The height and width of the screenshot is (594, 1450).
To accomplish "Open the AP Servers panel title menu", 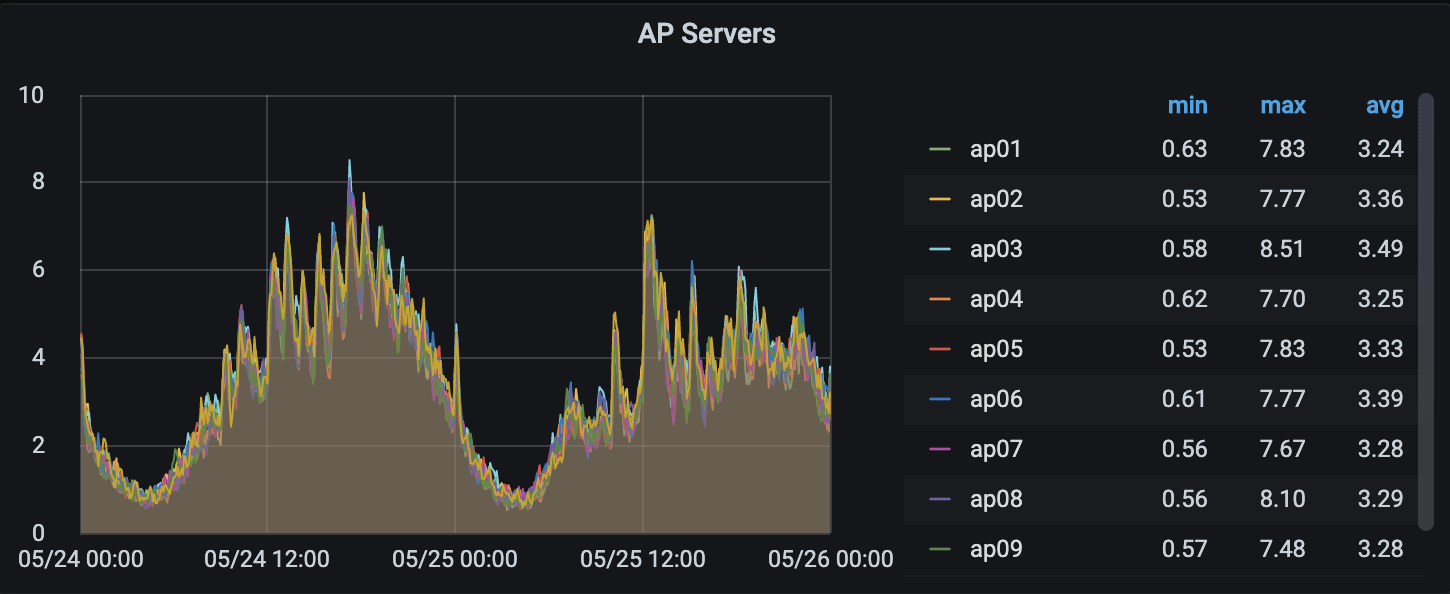I will point(706,33).
